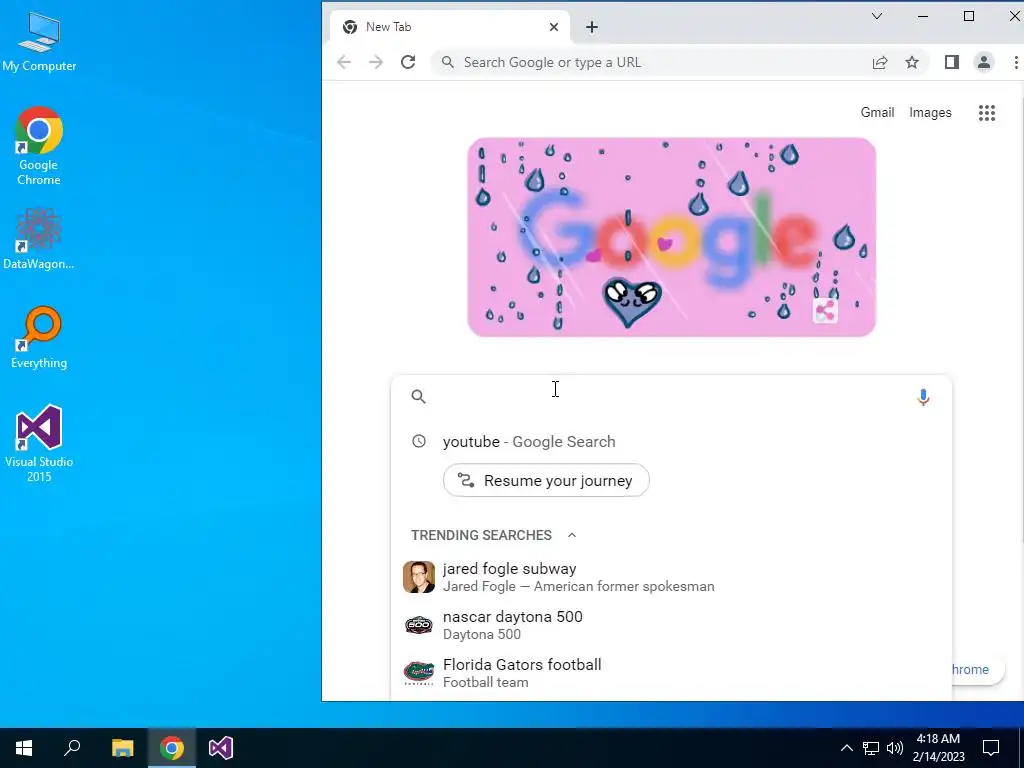Open File Explorer from taskbar
Image resolution: width=1024 pixels, height=768 pixels.
point(122,748)
